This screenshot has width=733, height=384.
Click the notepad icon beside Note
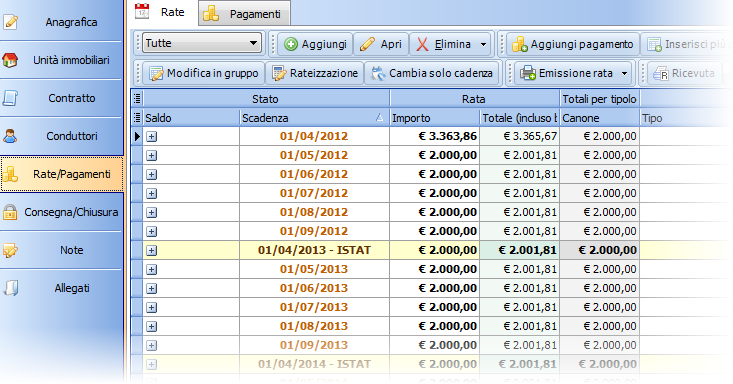pyautogui.click(x=10, y=250)
